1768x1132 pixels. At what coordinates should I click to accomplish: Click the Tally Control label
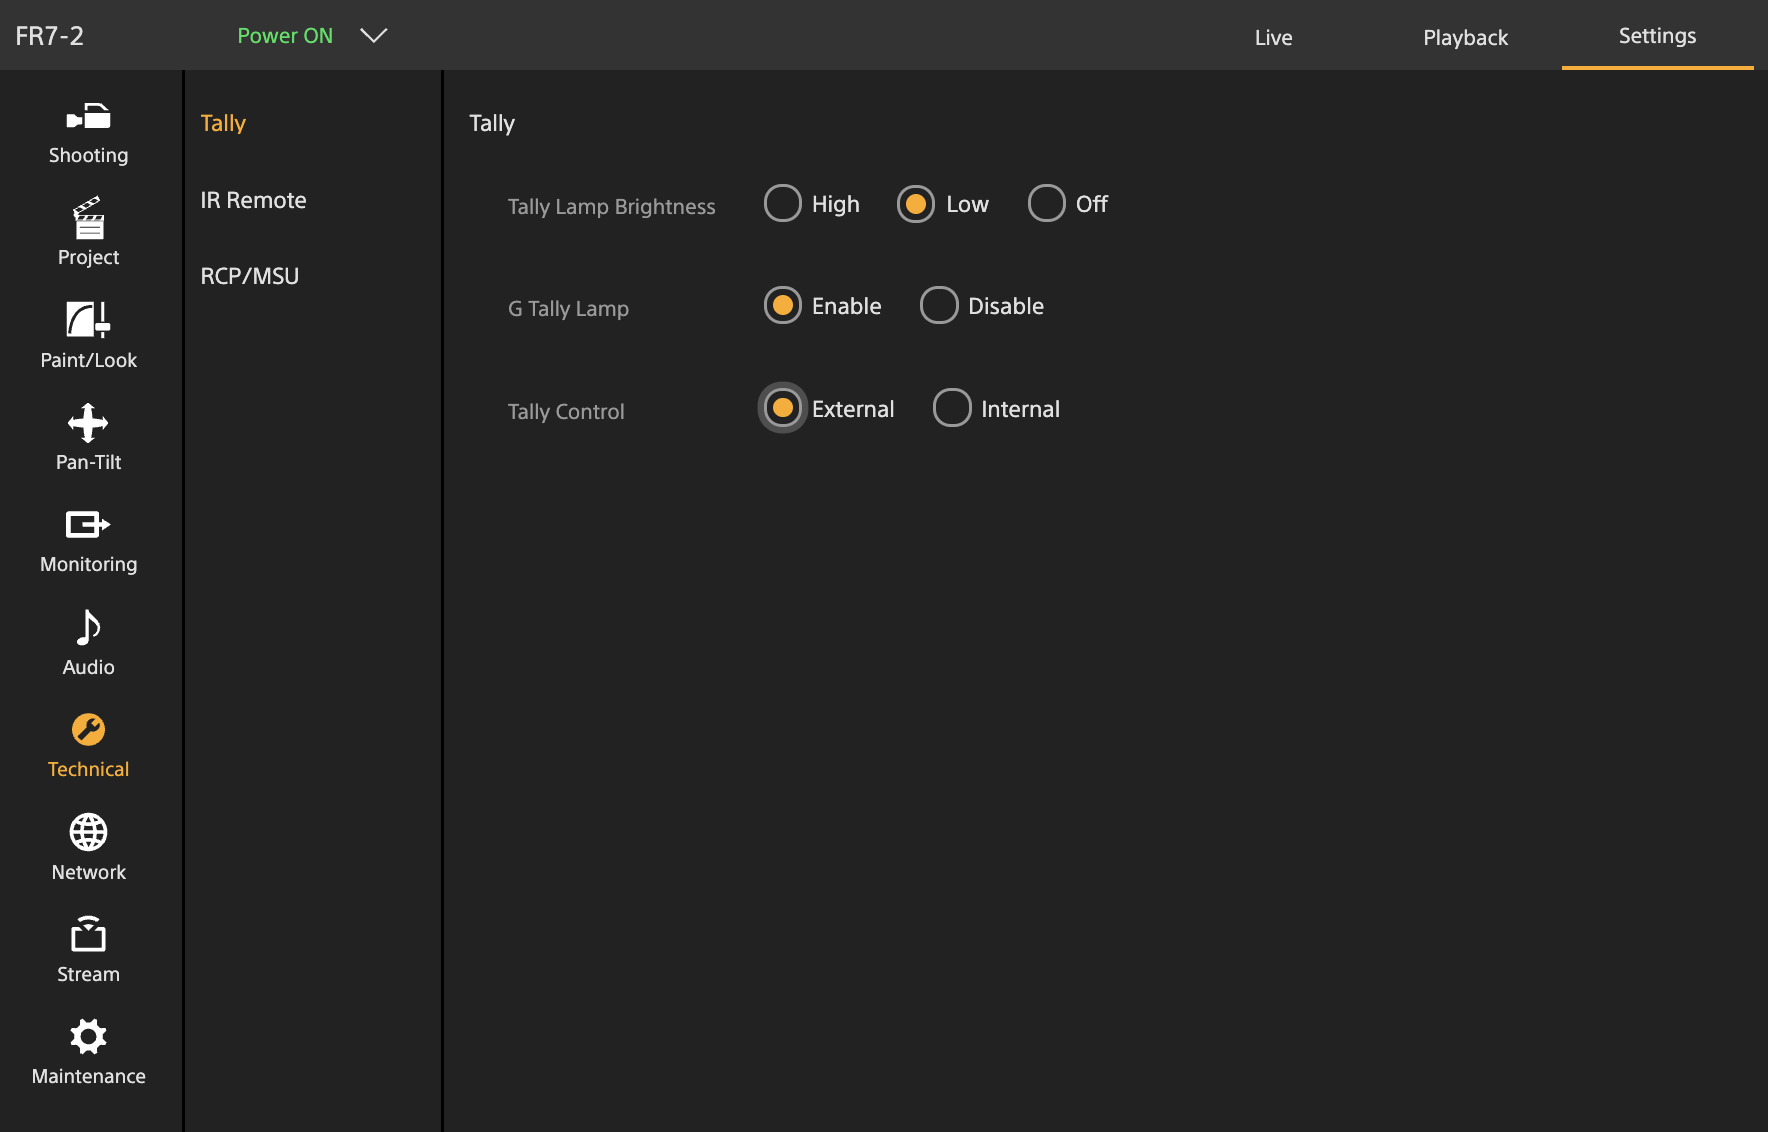566,412
